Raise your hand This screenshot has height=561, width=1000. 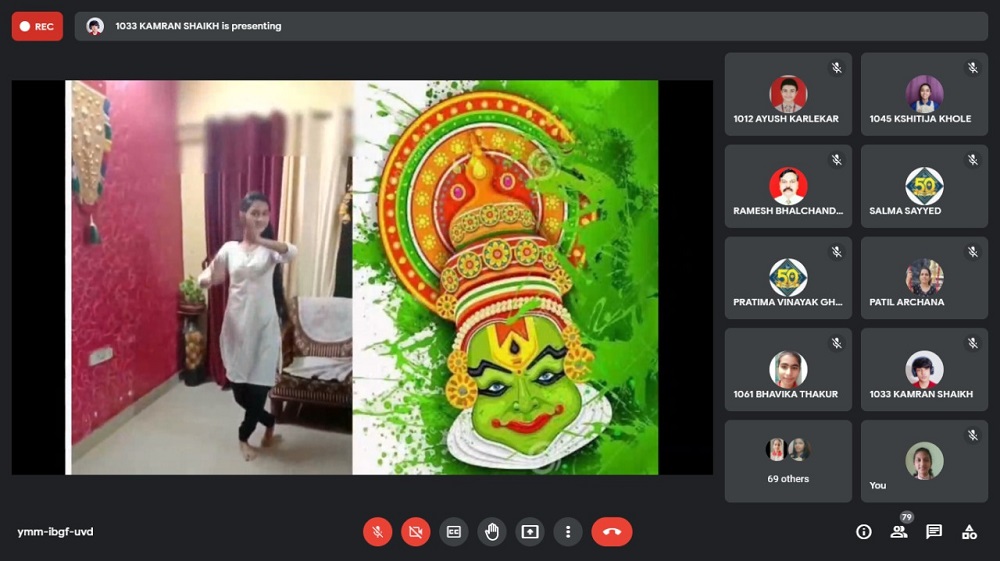(x=492, y=532)
